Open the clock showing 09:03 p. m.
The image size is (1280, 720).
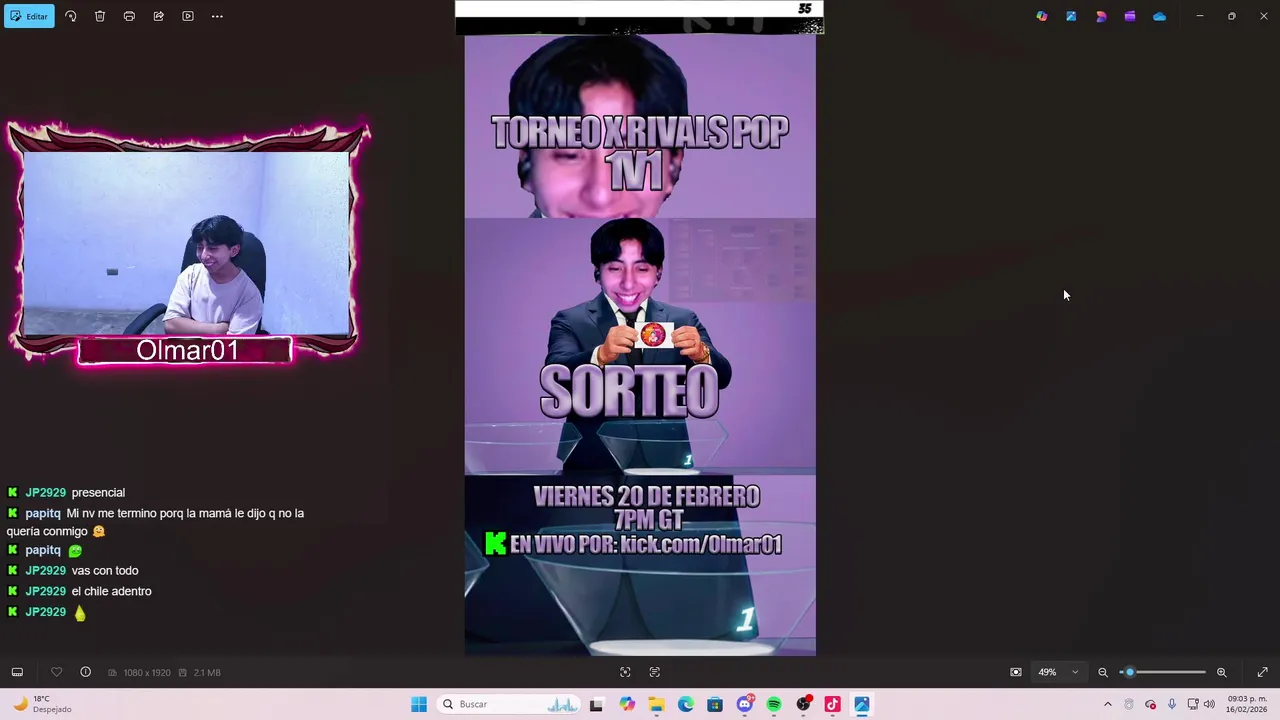pos(1247,704)
